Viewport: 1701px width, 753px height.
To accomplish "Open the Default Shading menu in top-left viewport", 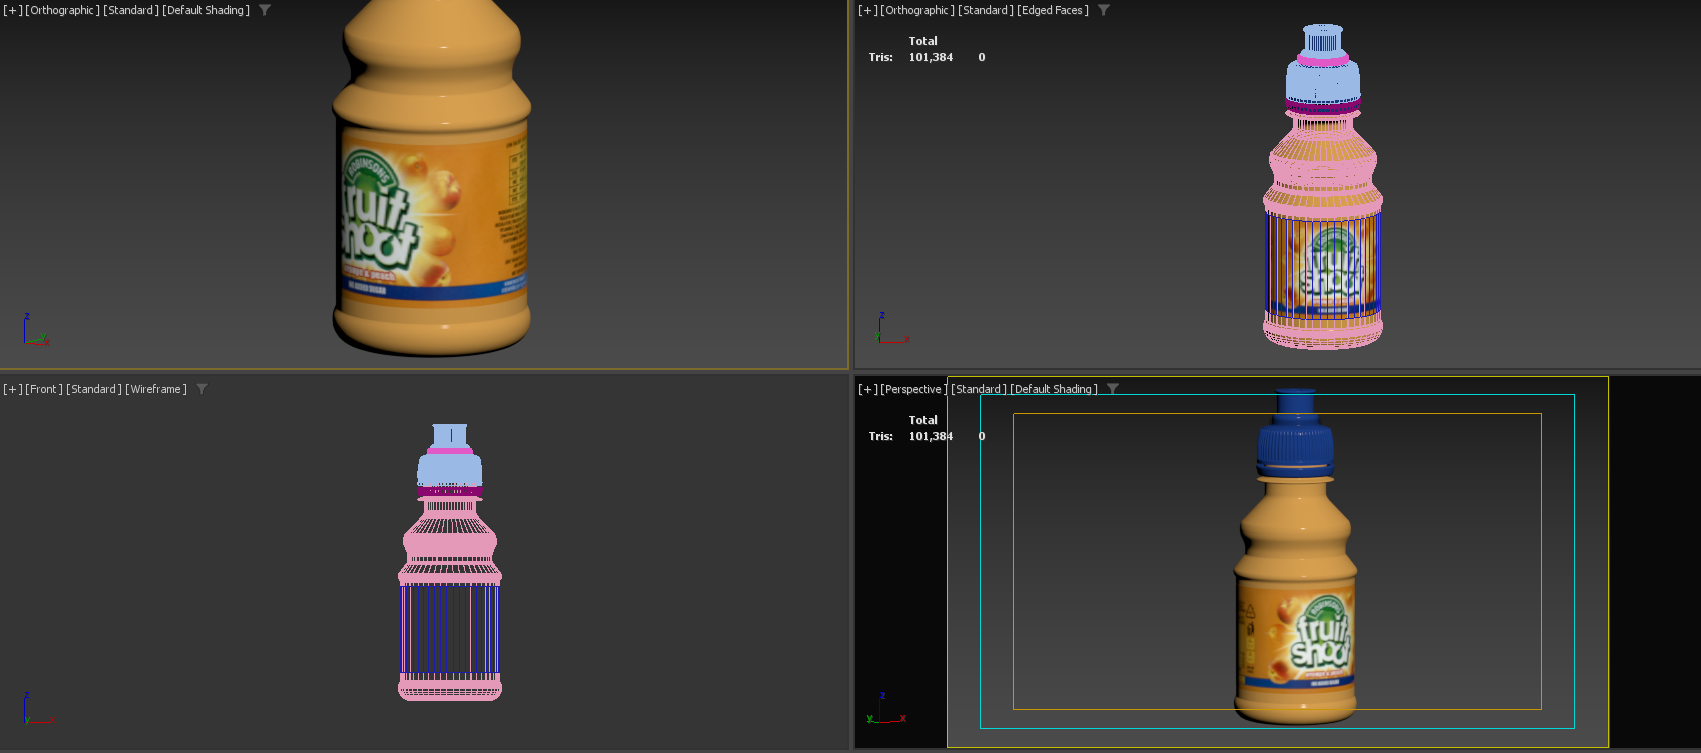I will coord(206,10).
